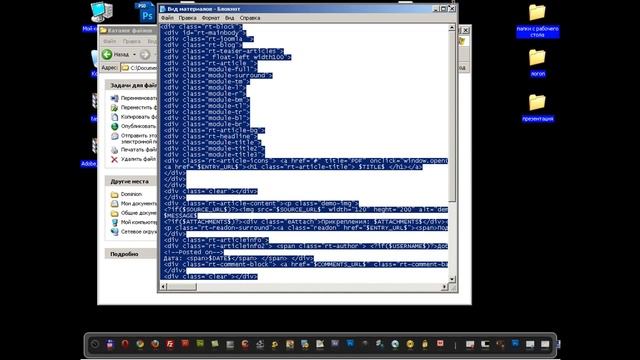Click the red X Удалить файл icon
Screen dimensions: 640x360
114,159
